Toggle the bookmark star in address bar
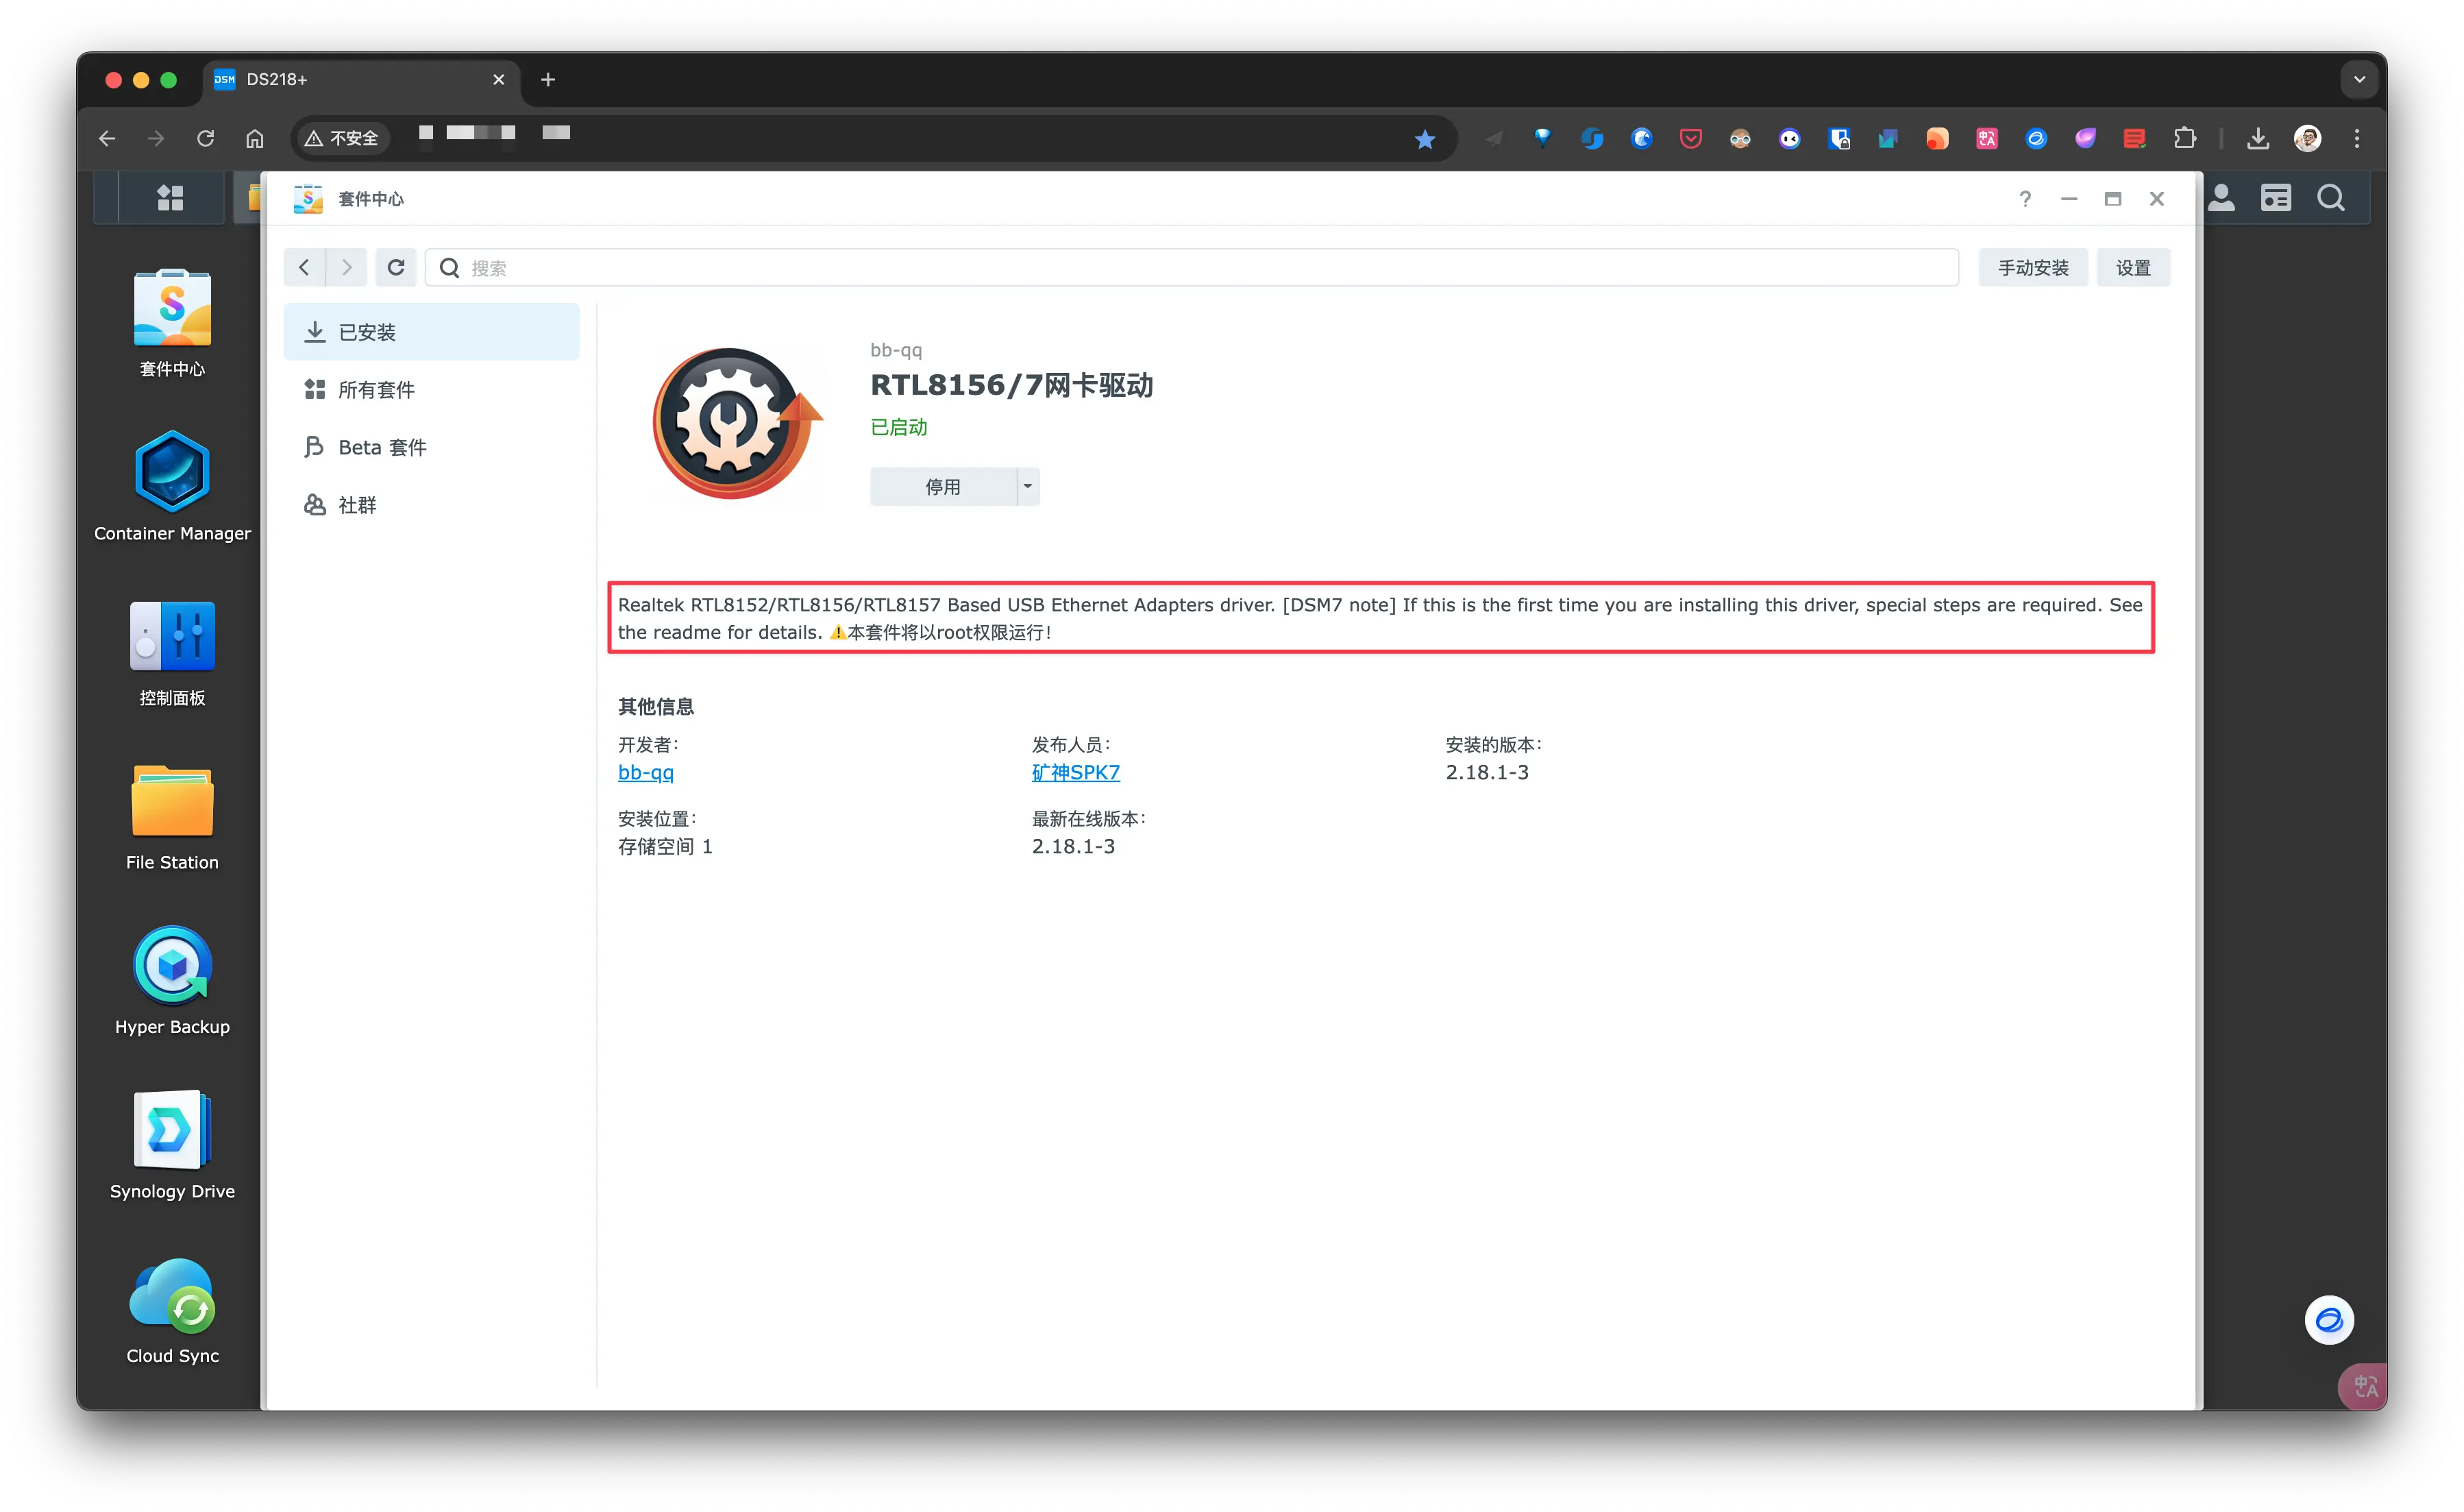Viewport: 2464px width, 1512px height. 1425,140
